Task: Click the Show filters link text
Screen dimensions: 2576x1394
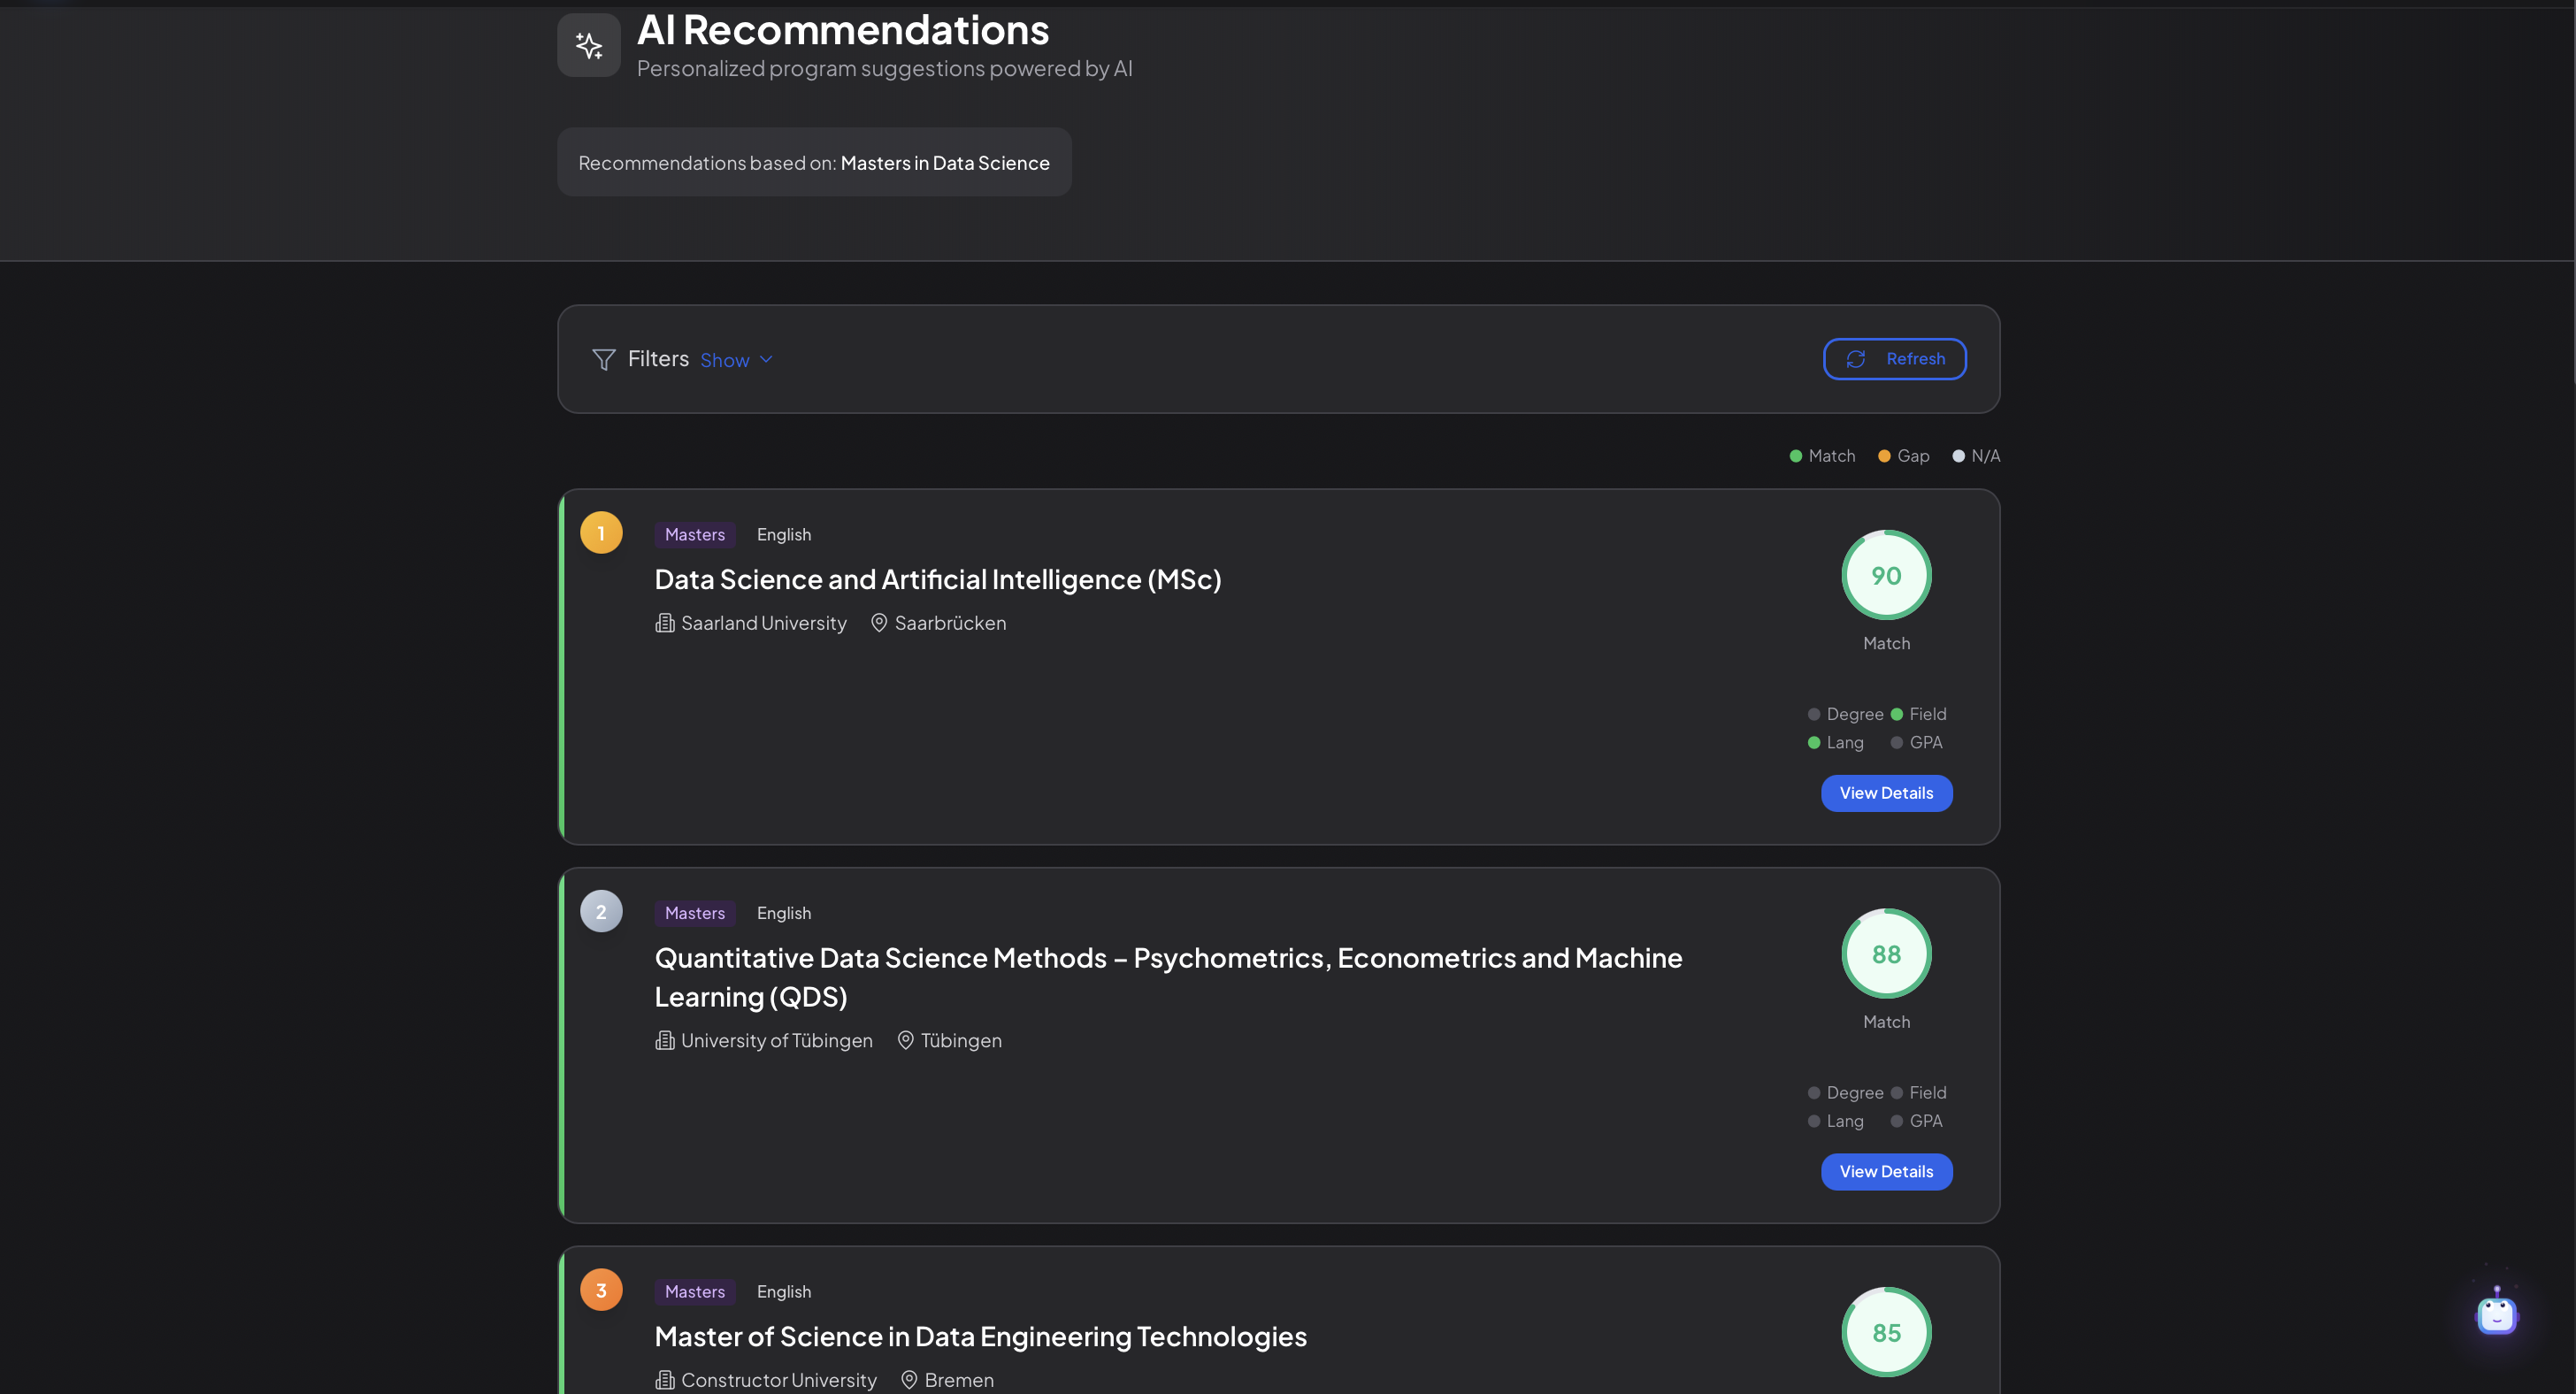Action: pyautogui.click(x=724, y=360)
